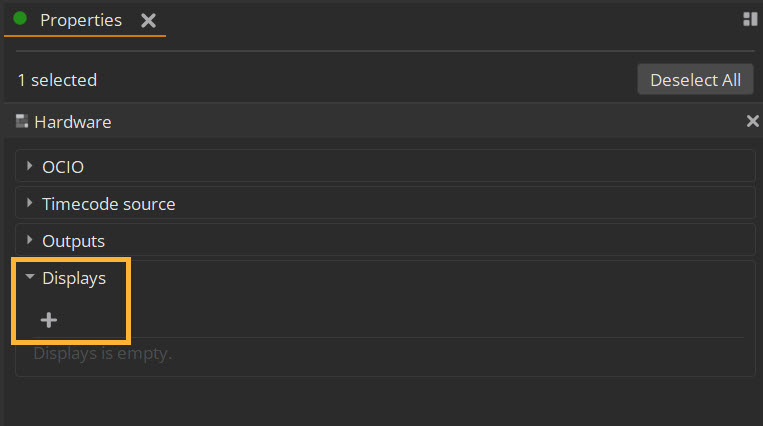Click the Hardware header title
The height and width of the screenshot is (426, 763).
click(73, 122)
